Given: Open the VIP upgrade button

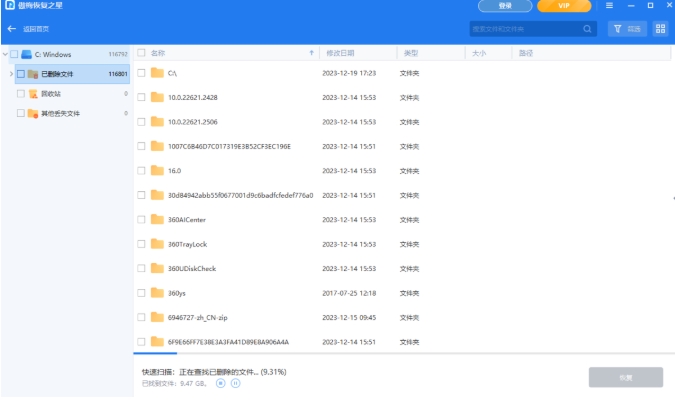Looking at the screenshot, I should [563, 6].
